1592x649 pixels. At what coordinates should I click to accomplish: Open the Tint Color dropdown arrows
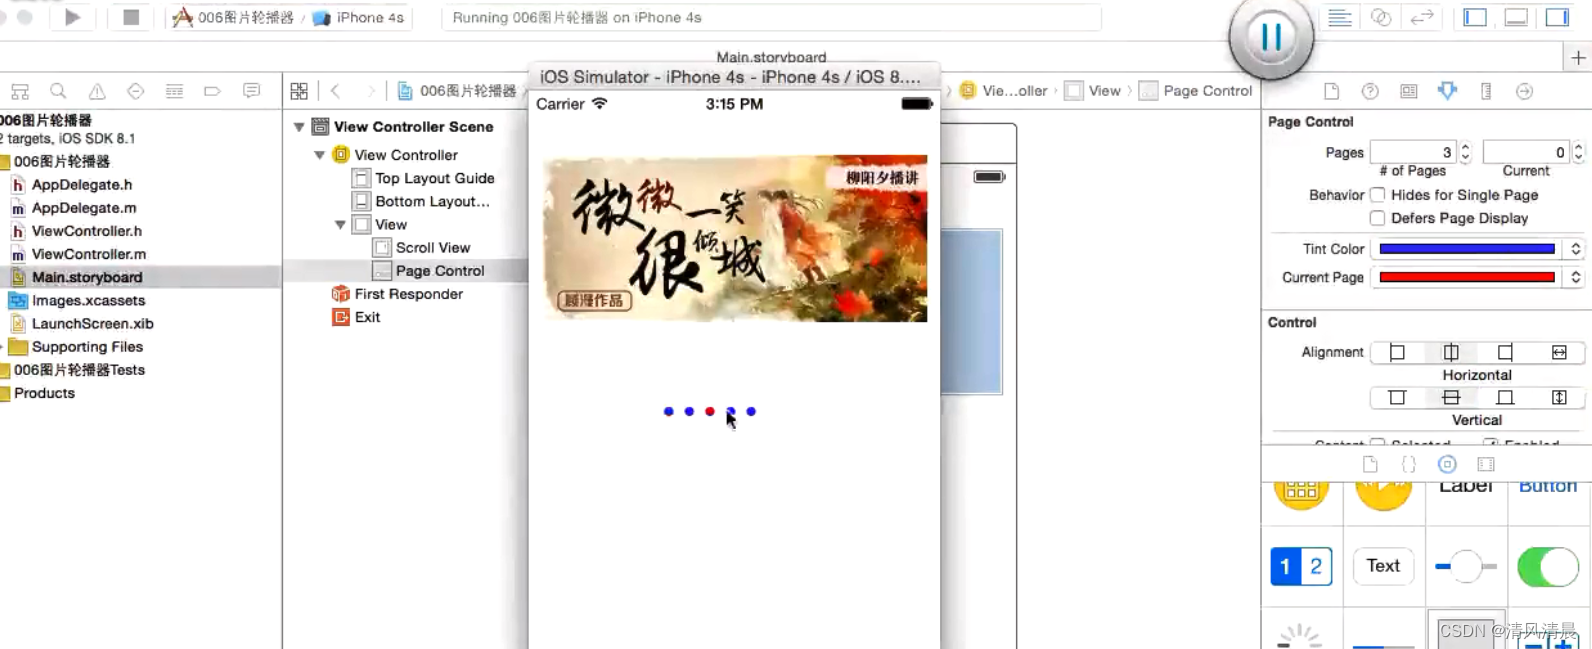point(1575,249)
